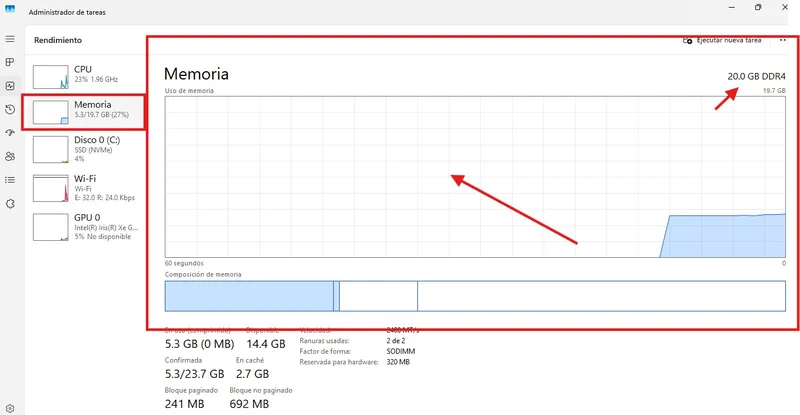Viewport: 800px width, 415px height.
Task: Click the GPU 0 mini graph thumbnail
Action: pyautogui.click(x=51, y=227)
